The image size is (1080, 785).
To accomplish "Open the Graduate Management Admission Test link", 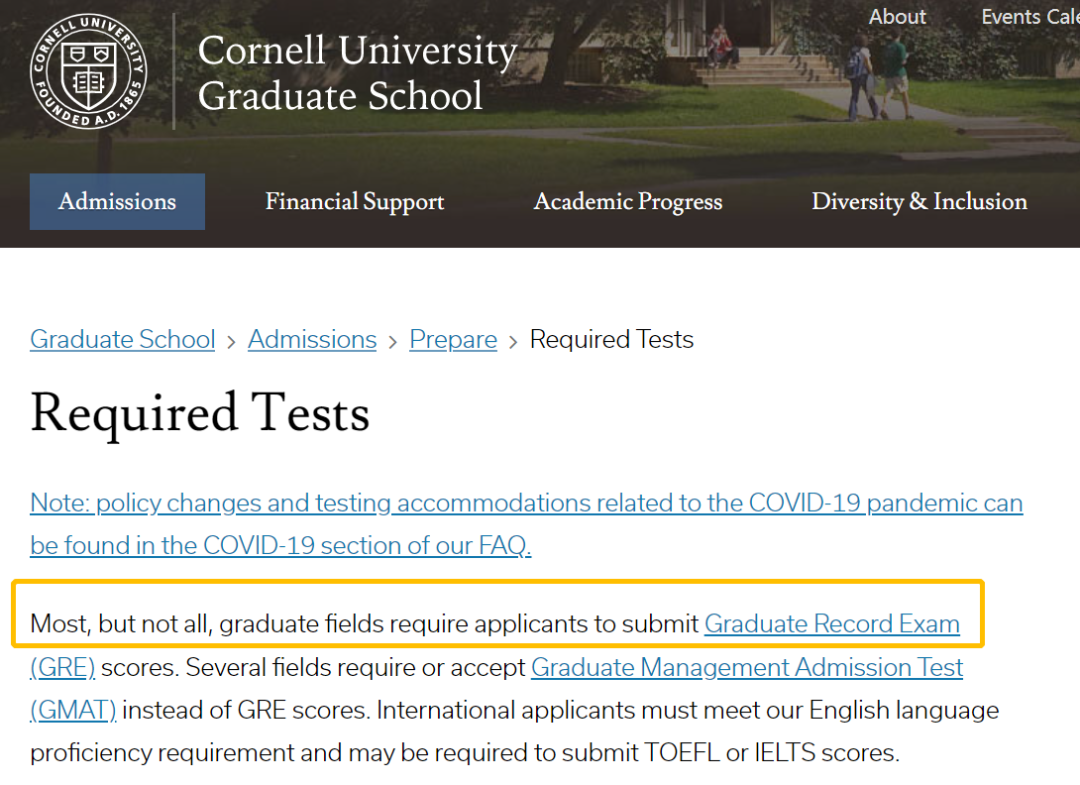I will click(746, 667).
